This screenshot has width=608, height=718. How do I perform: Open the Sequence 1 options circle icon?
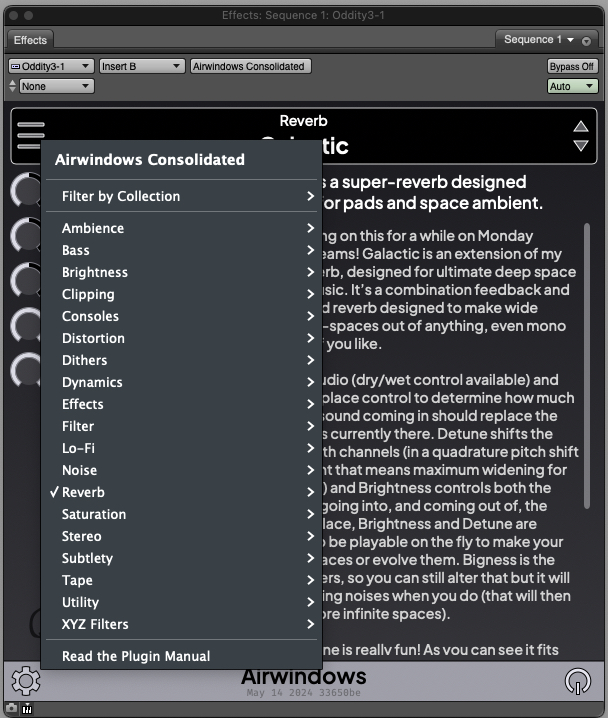tap(586, 41)
